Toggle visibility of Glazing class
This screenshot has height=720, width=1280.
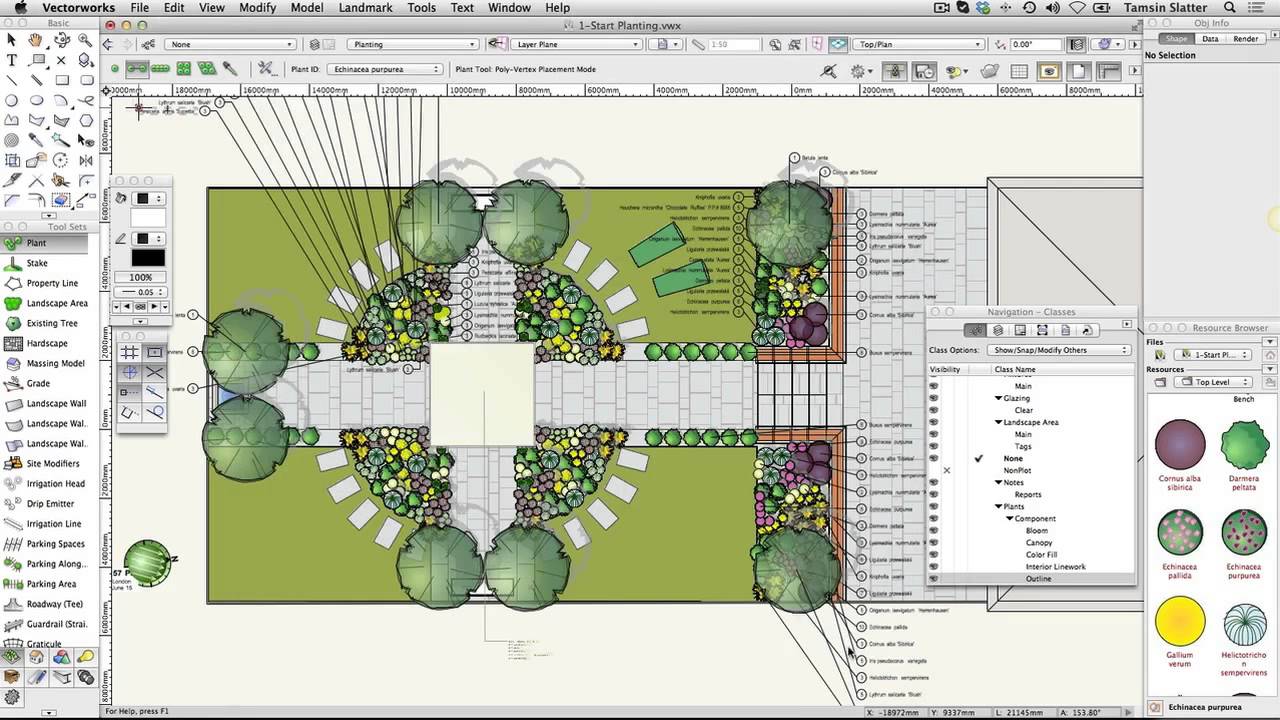coord(934,398)
